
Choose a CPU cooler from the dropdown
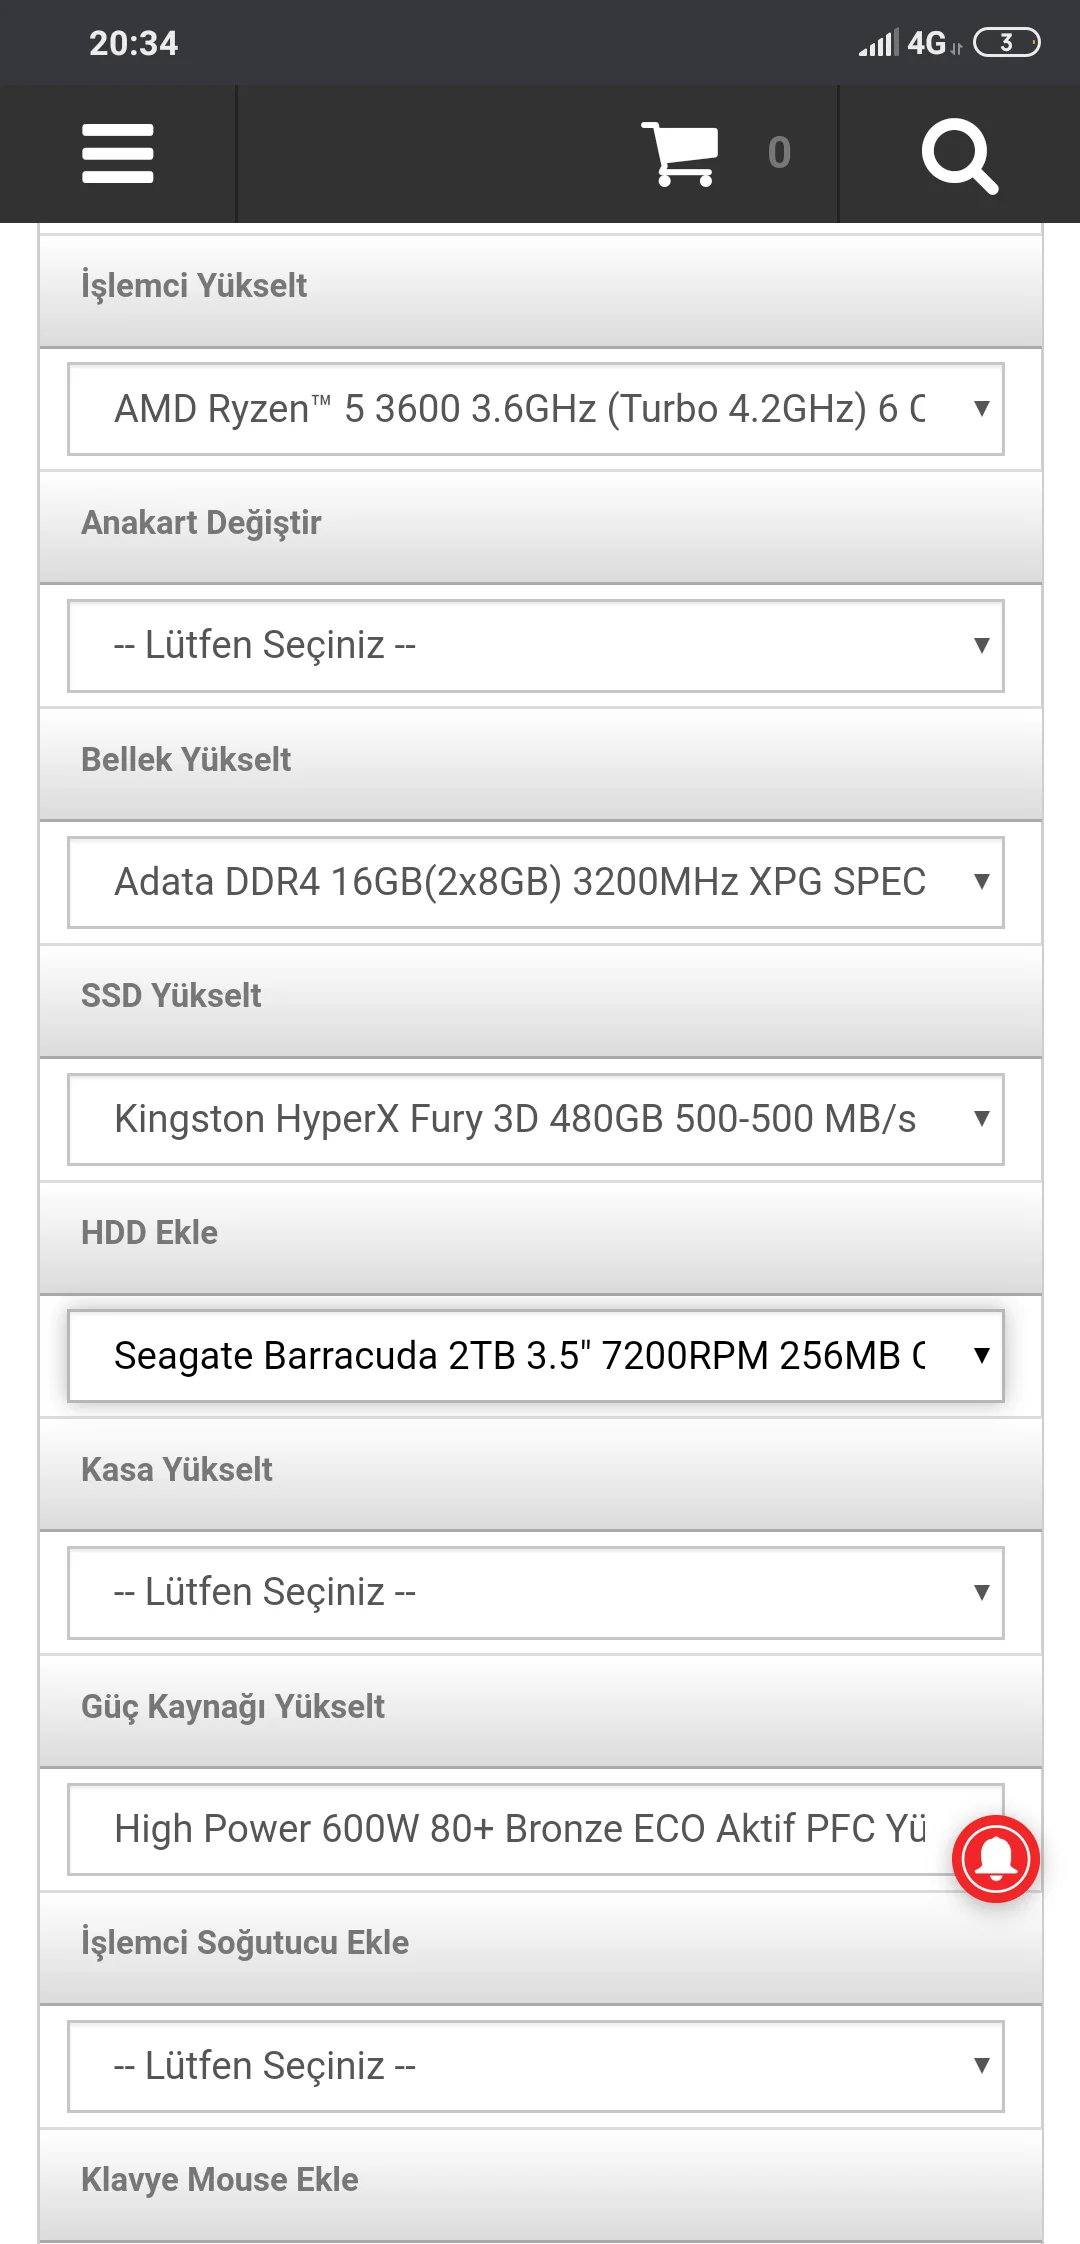point(536,2066)
